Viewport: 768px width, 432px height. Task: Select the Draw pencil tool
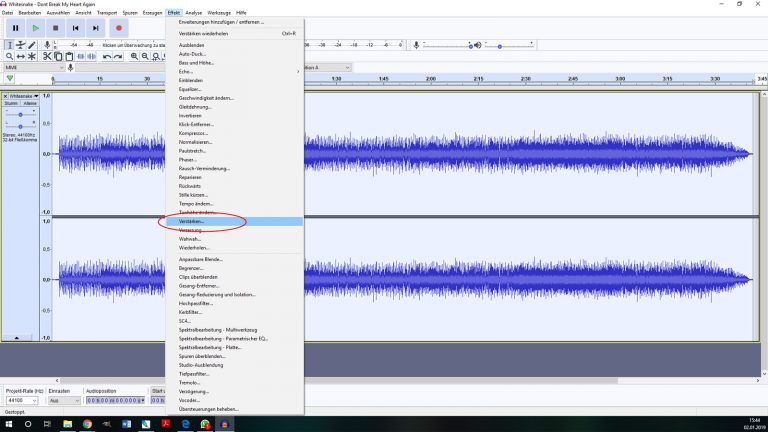click(x=33, y=45)
